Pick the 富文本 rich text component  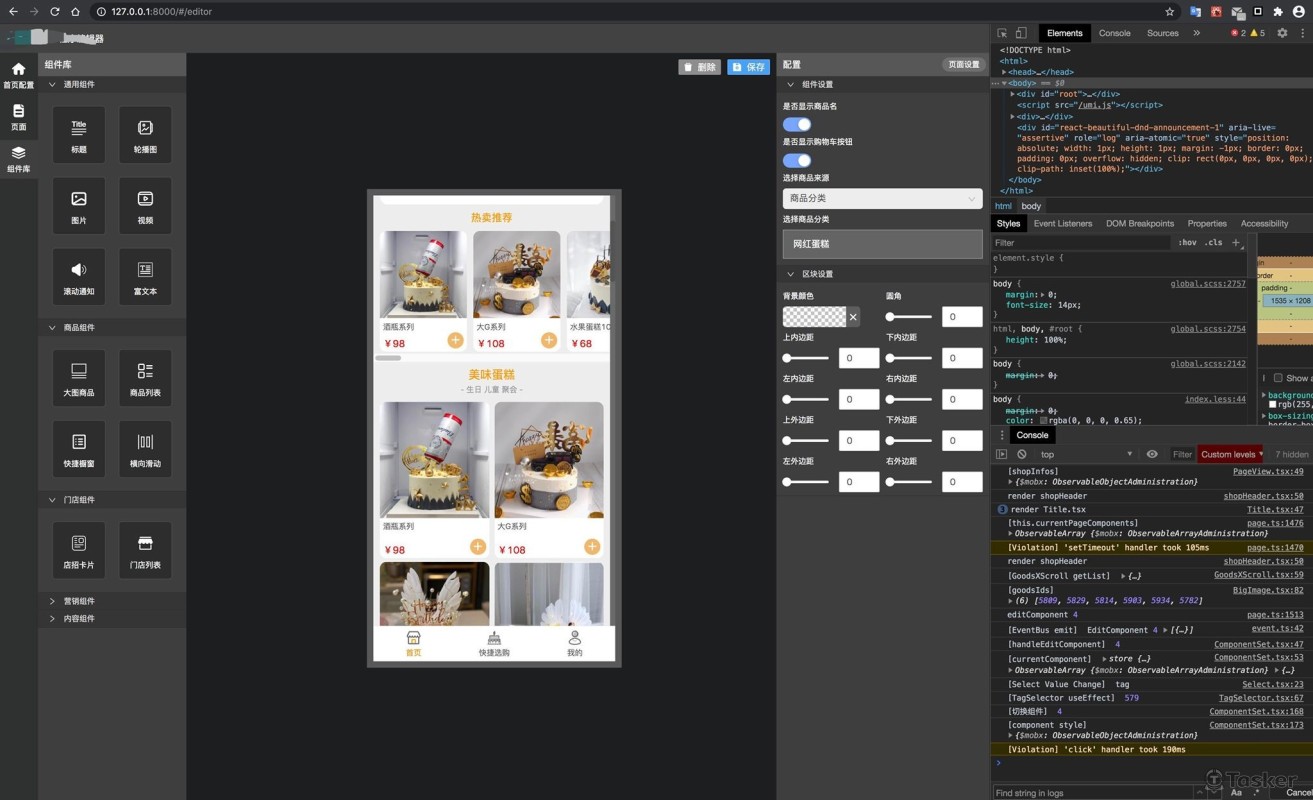click(145, 277)
